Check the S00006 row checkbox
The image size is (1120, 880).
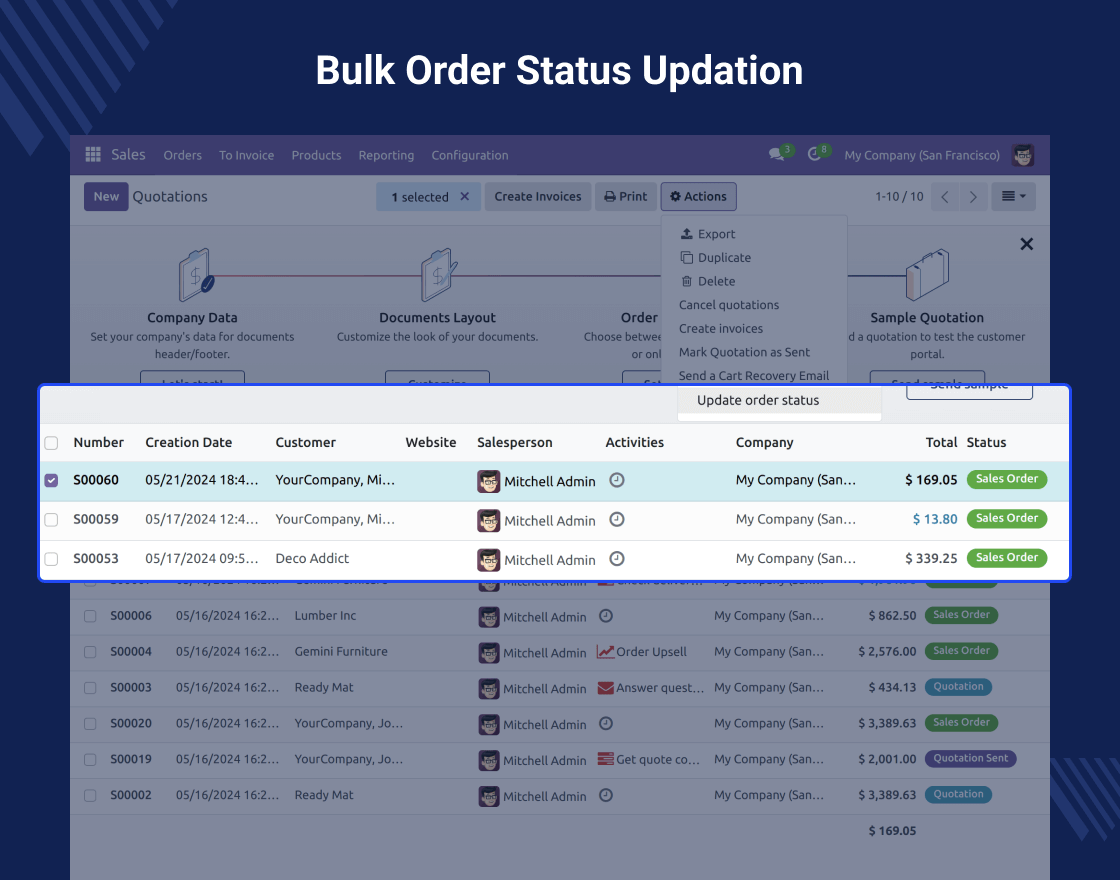click(90, 616)
